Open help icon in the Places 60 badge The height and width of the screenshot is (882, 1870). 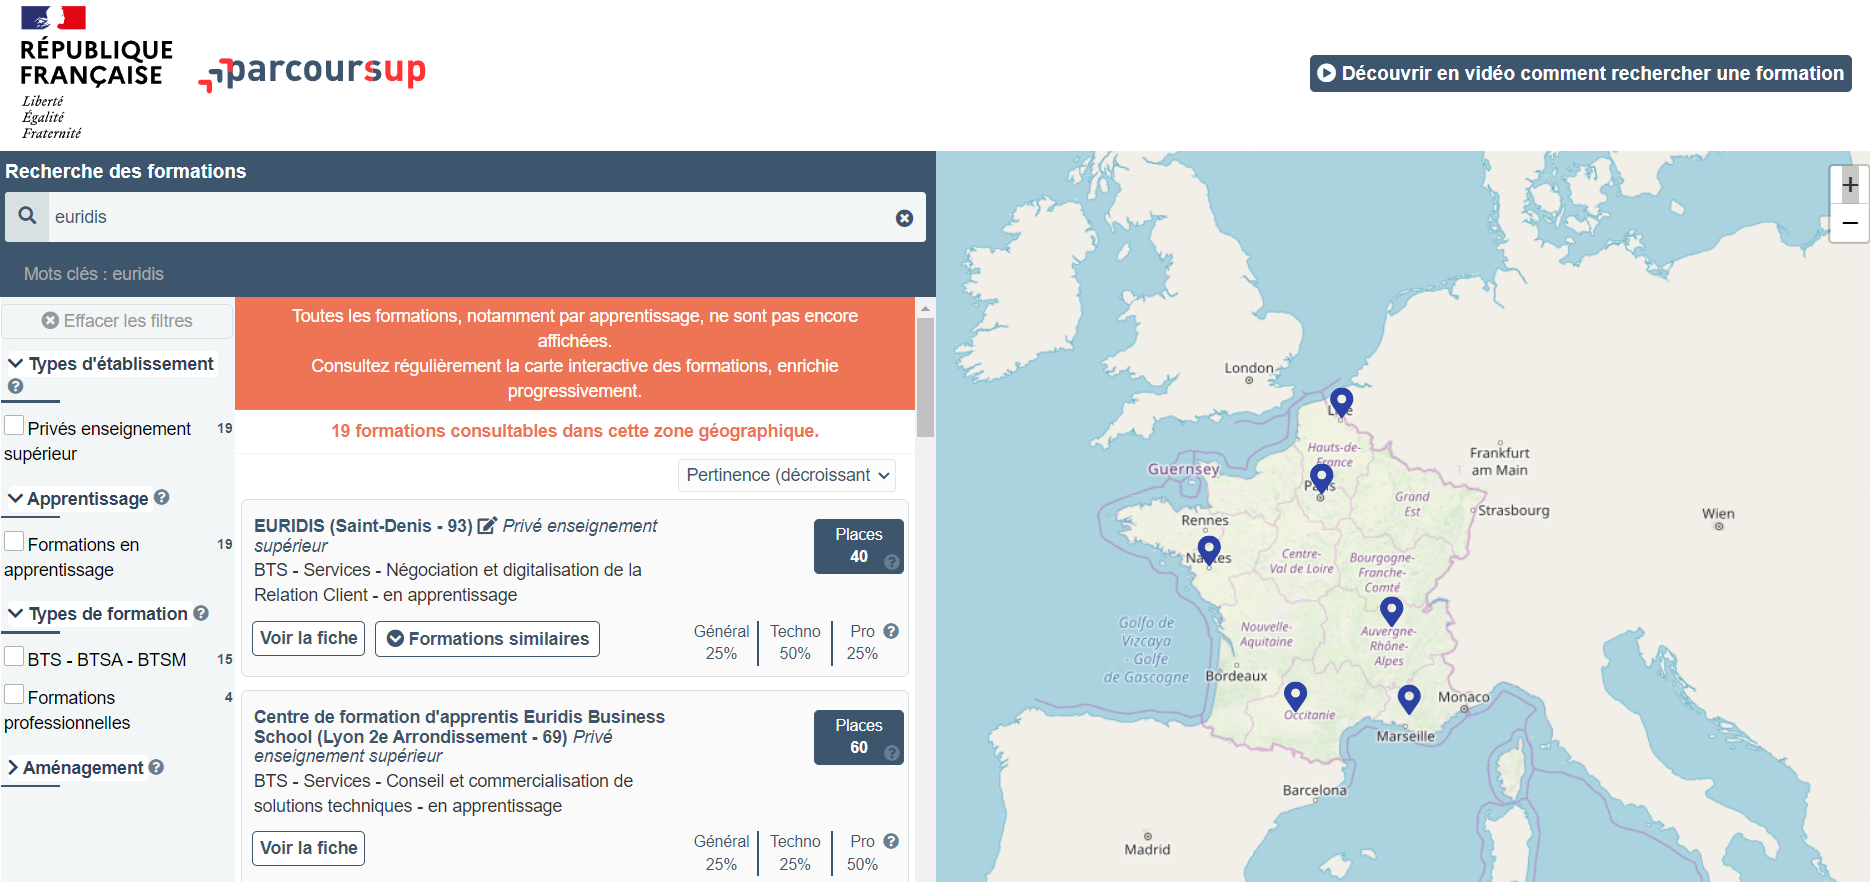[892, 753]
